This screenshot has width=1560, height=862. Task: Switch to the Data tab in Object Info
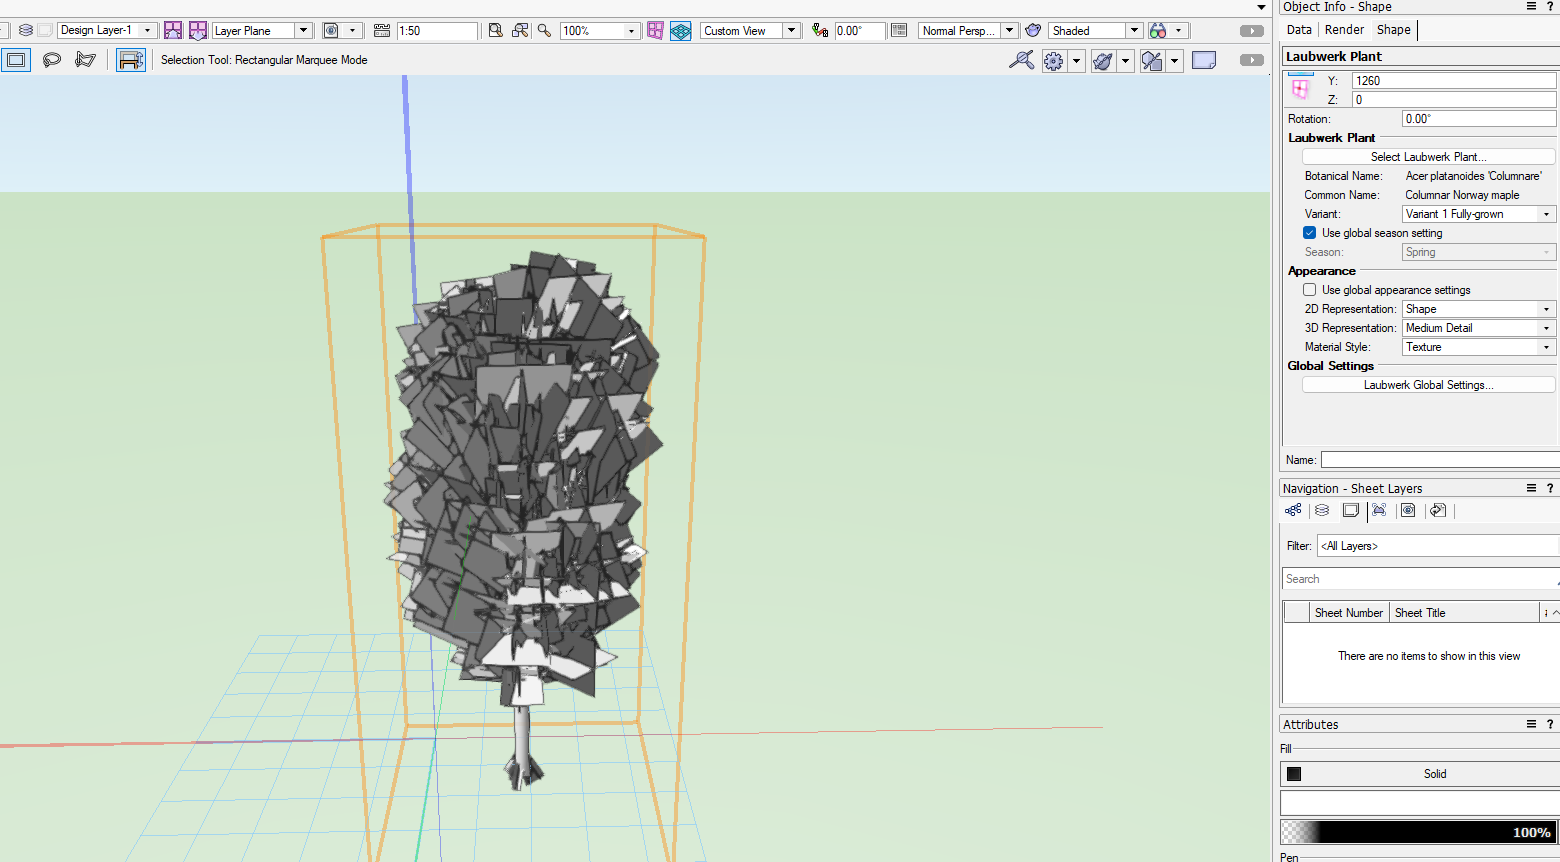1298,29
